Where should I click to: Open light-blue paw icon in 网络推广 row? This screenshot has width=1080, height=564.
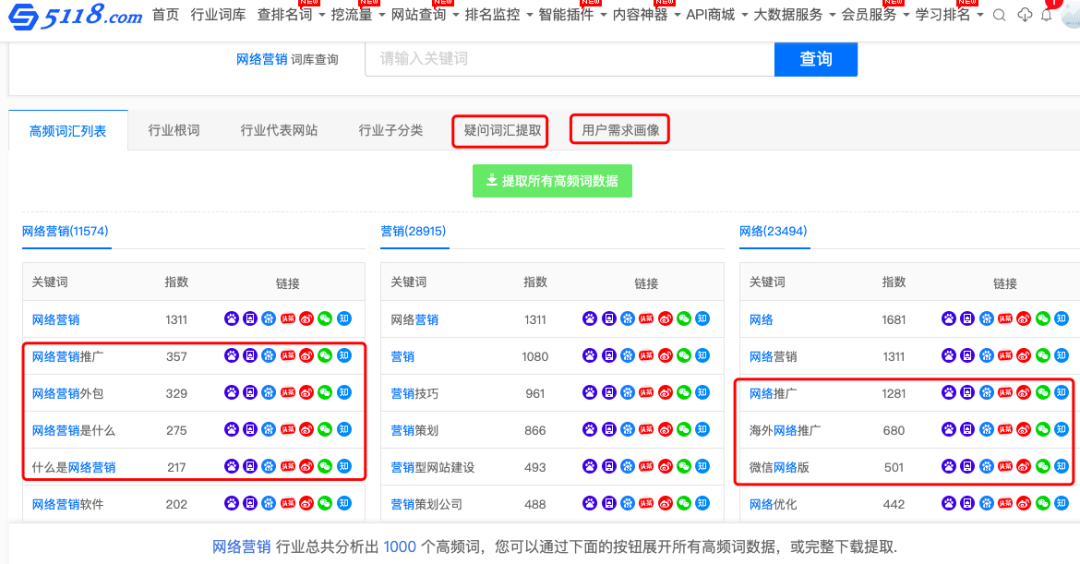[986, 393]
